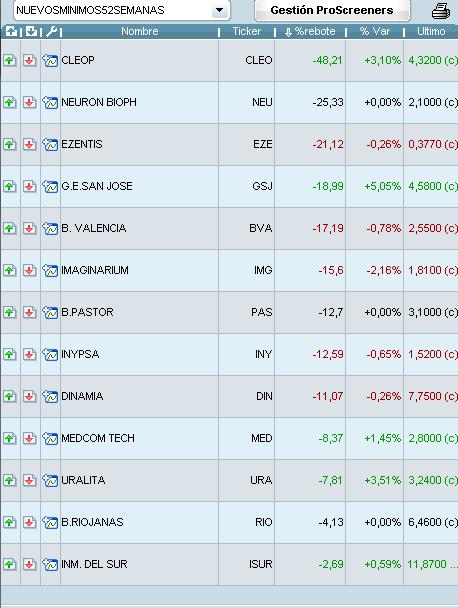Click the Ultimo column header
Screen dimensions: 458x608
[x=431, y=31]
